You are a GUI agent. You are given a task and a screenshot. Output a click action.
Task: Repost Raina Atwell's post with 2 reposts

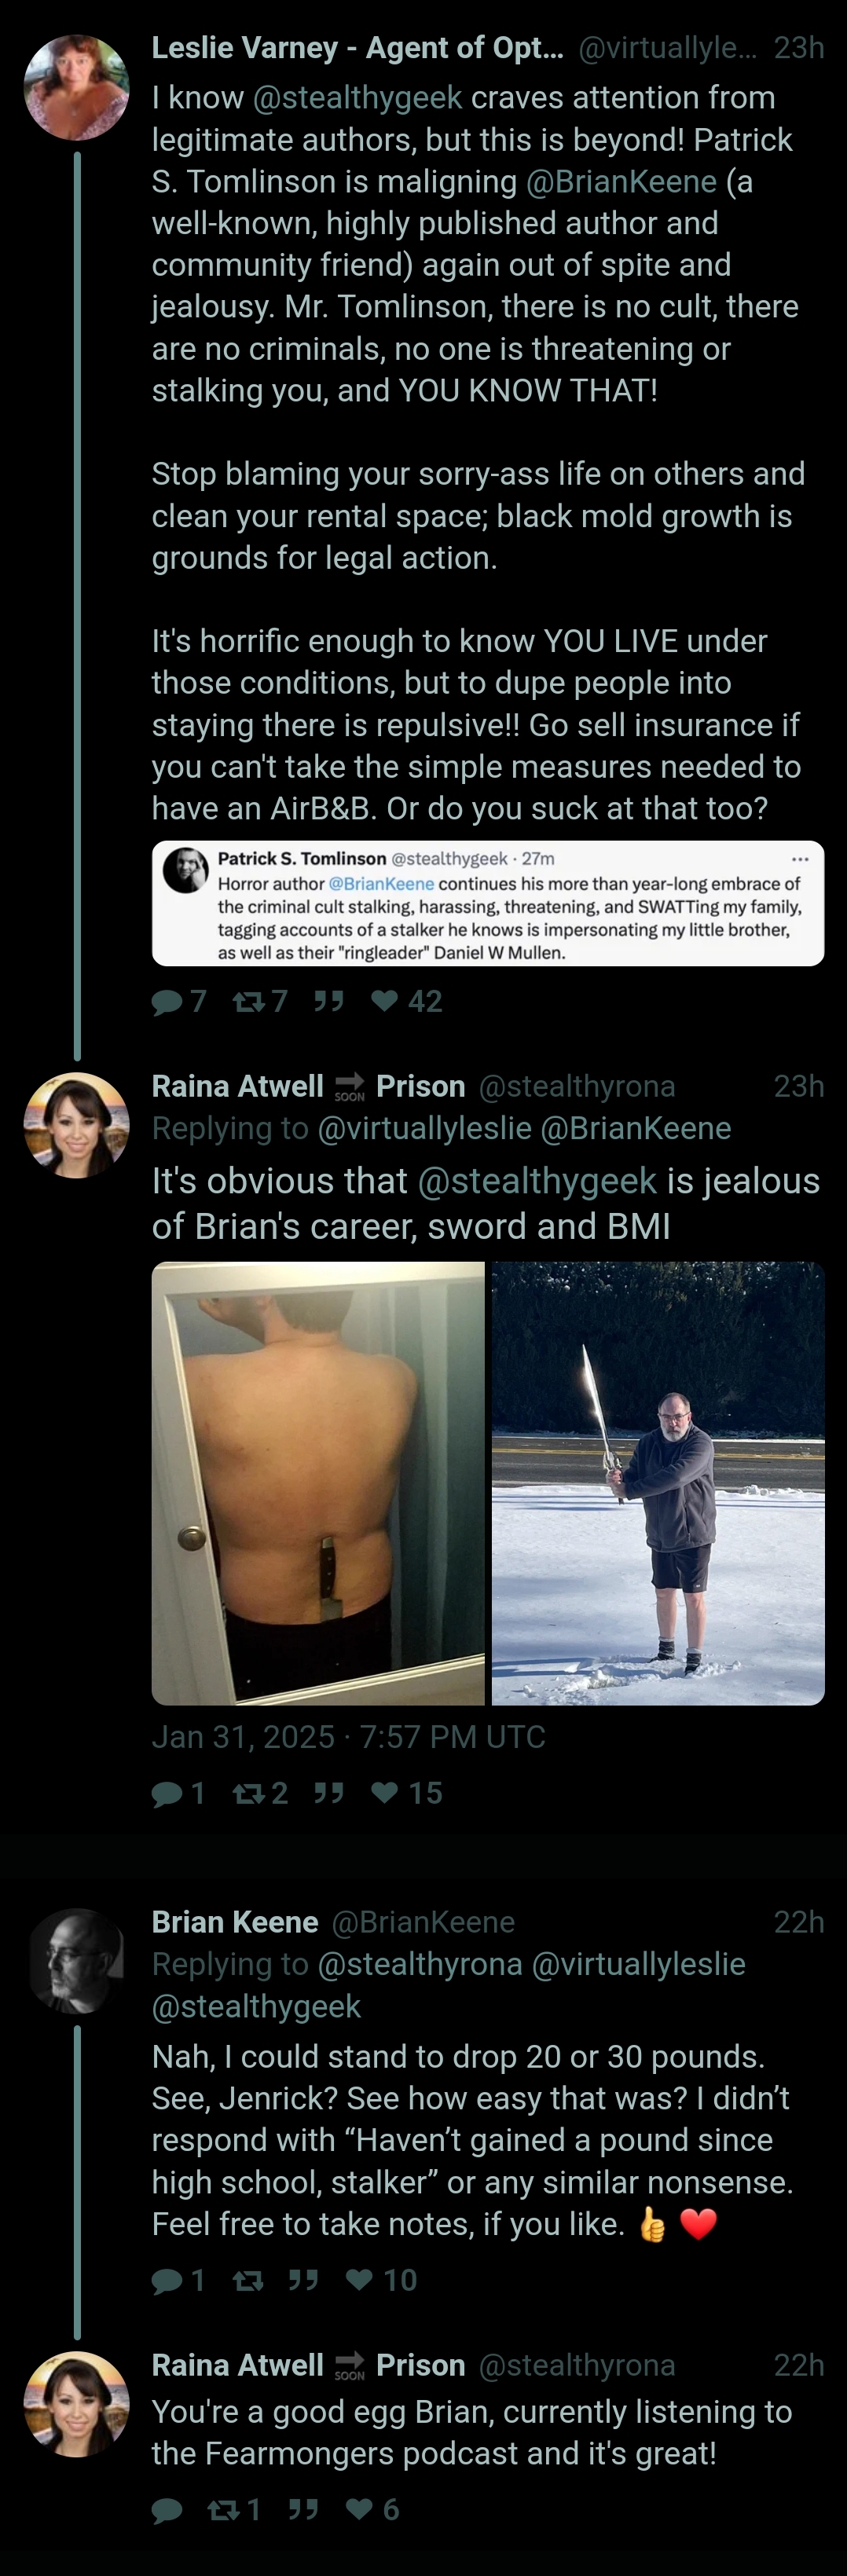pos(259,1793)
